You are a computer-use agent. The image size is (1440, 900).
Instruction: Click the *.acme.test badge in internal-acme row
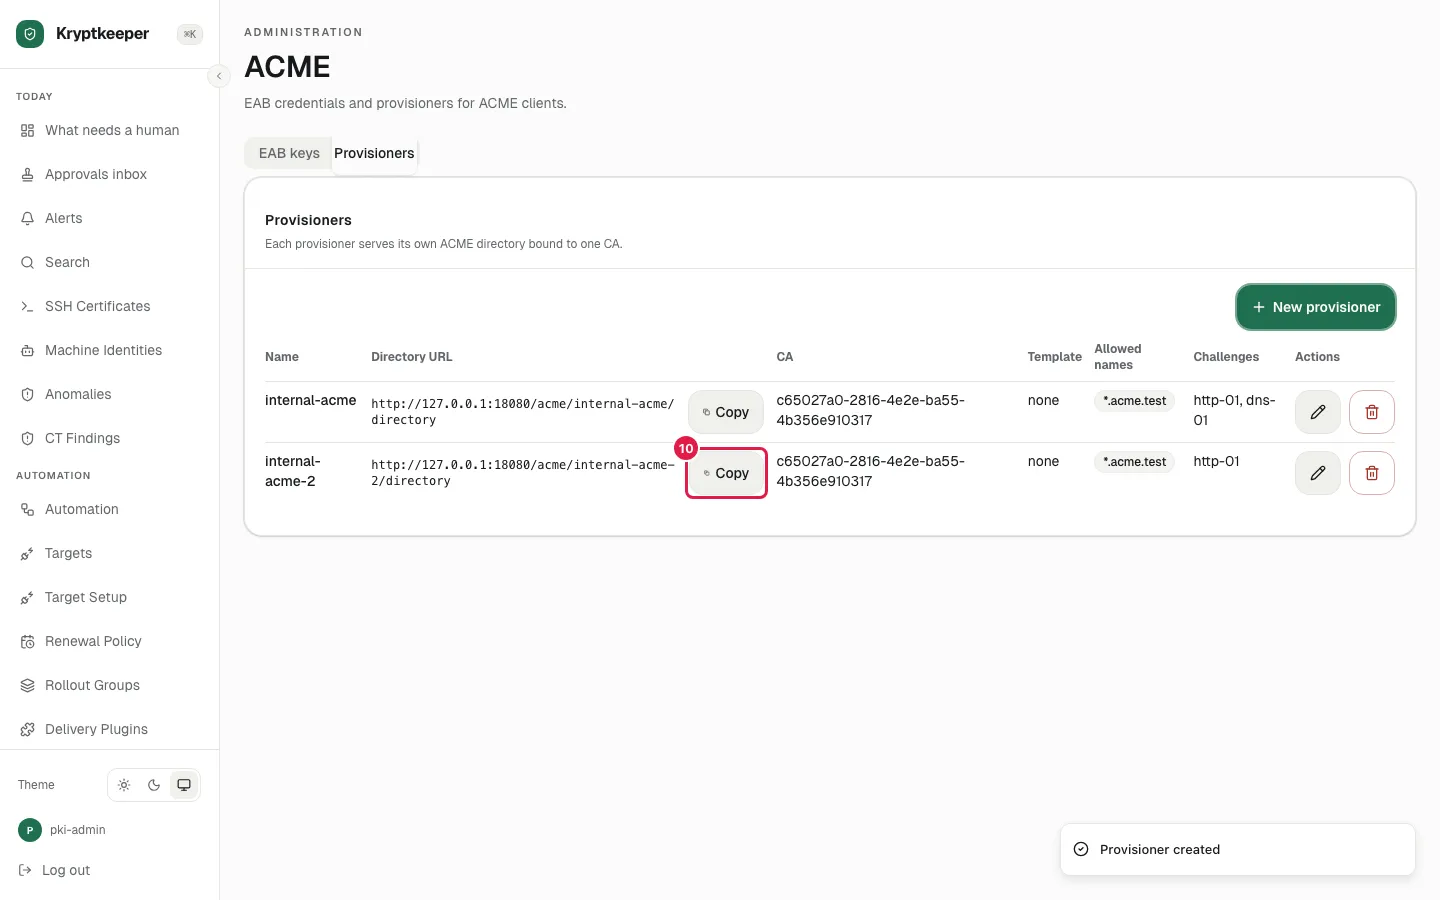pos(1134,401)
